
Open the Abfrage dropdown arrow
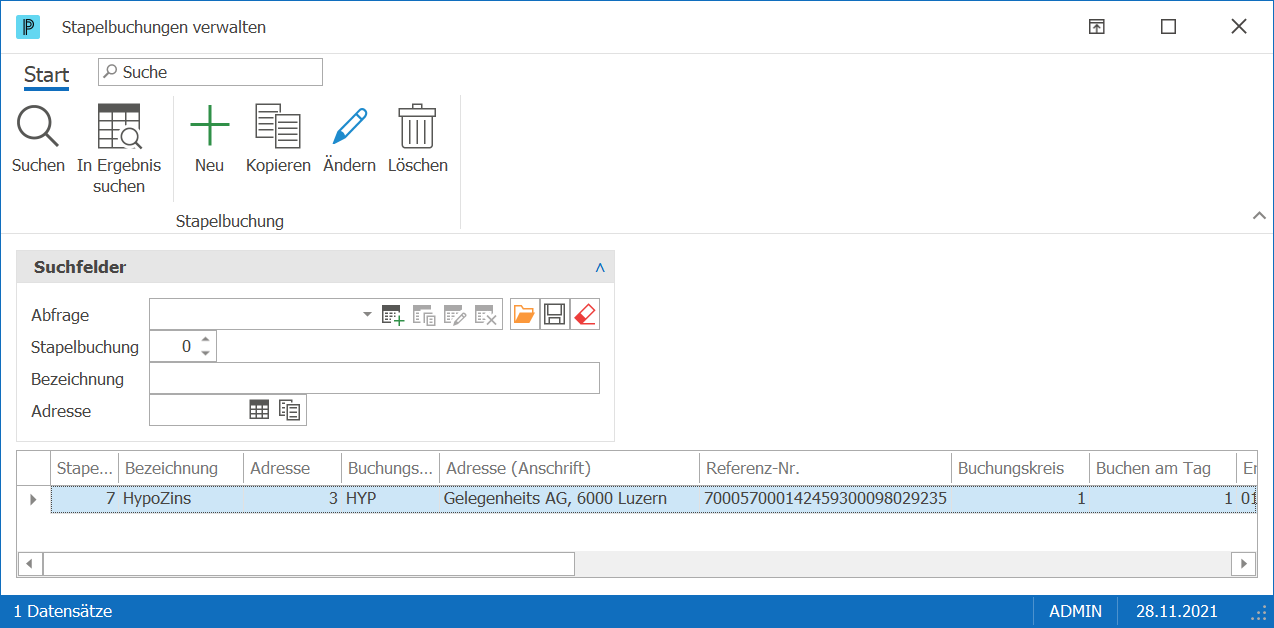coord(367,315)
